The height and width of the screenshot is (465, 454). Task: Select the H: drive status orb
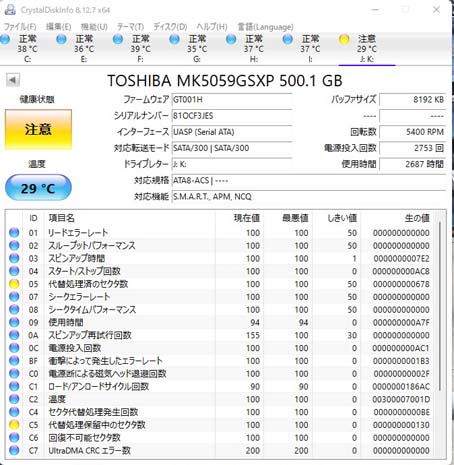[231, 39]
